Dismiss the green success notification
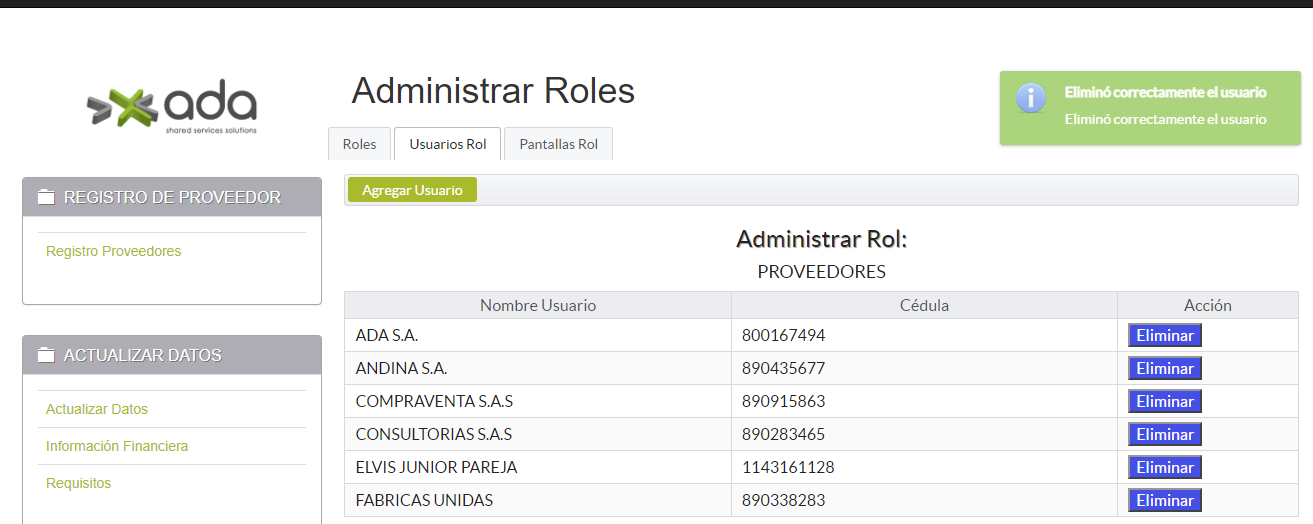Viewport: 1313px width, 524px height. [x=1148, y=108]
